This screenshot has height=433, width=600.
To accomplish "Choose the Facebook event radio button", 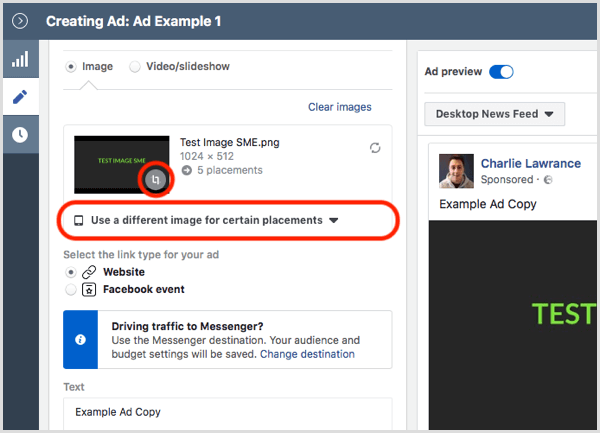I will coord(71,290).
